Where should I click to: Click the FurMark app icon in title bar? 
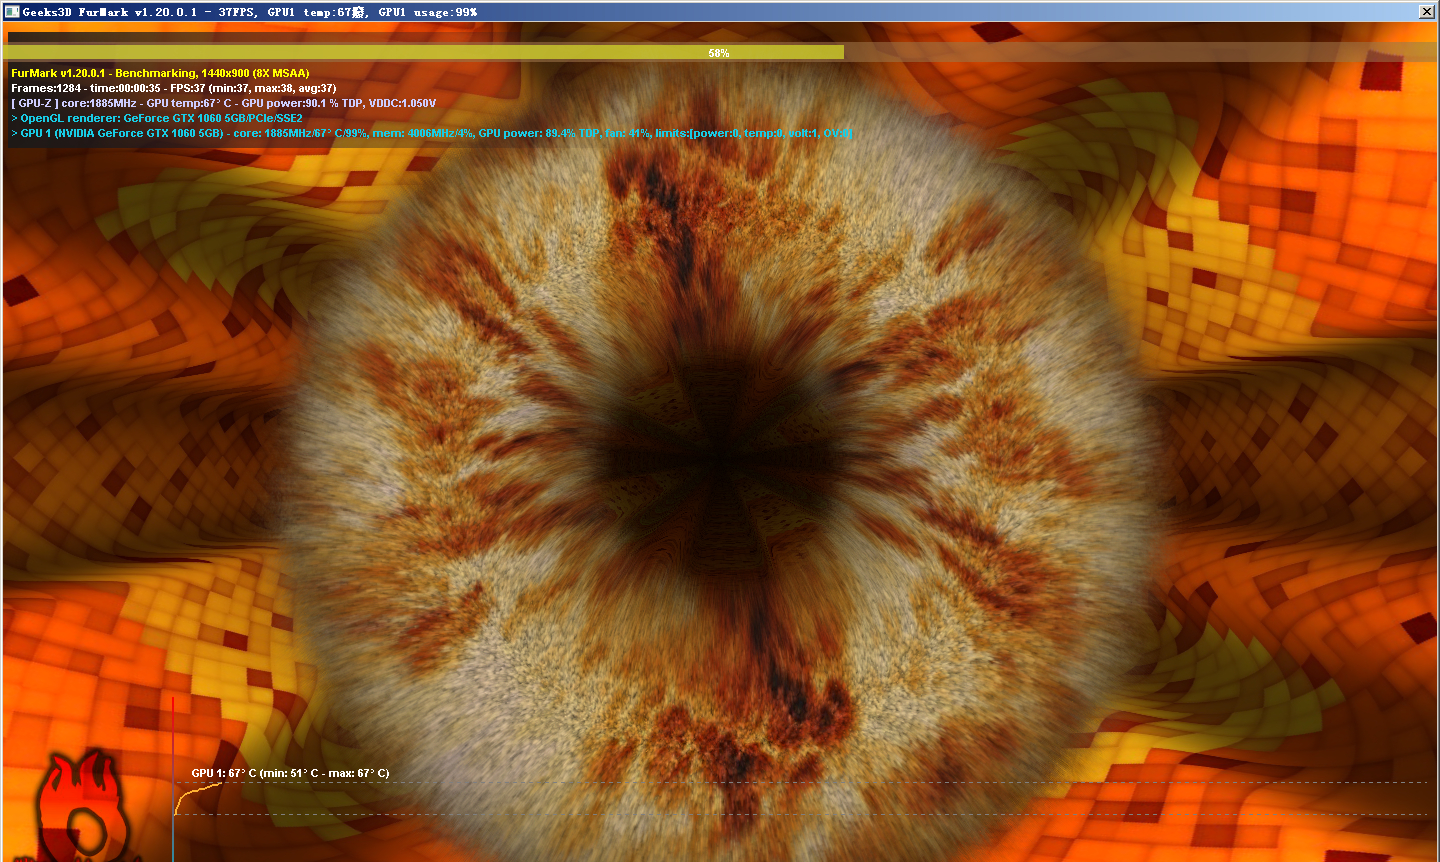(x=12, y=12)
